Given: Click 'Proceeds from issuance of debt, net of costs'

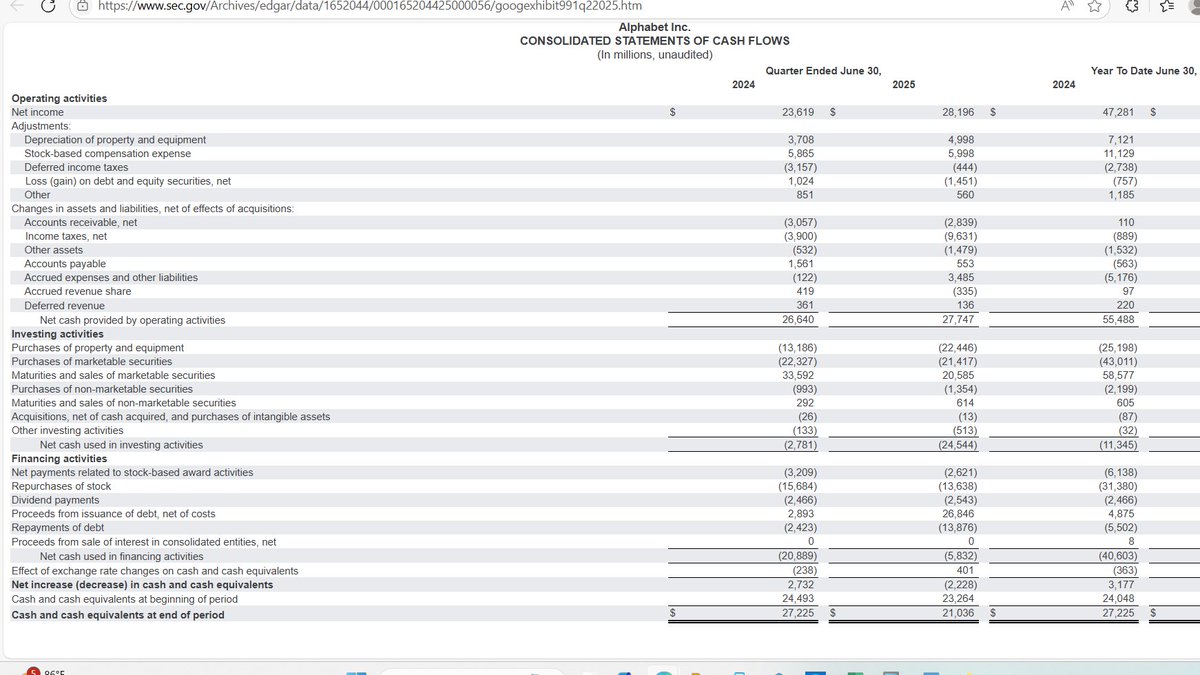Looking at the screenshot, I should click(113, 514).
